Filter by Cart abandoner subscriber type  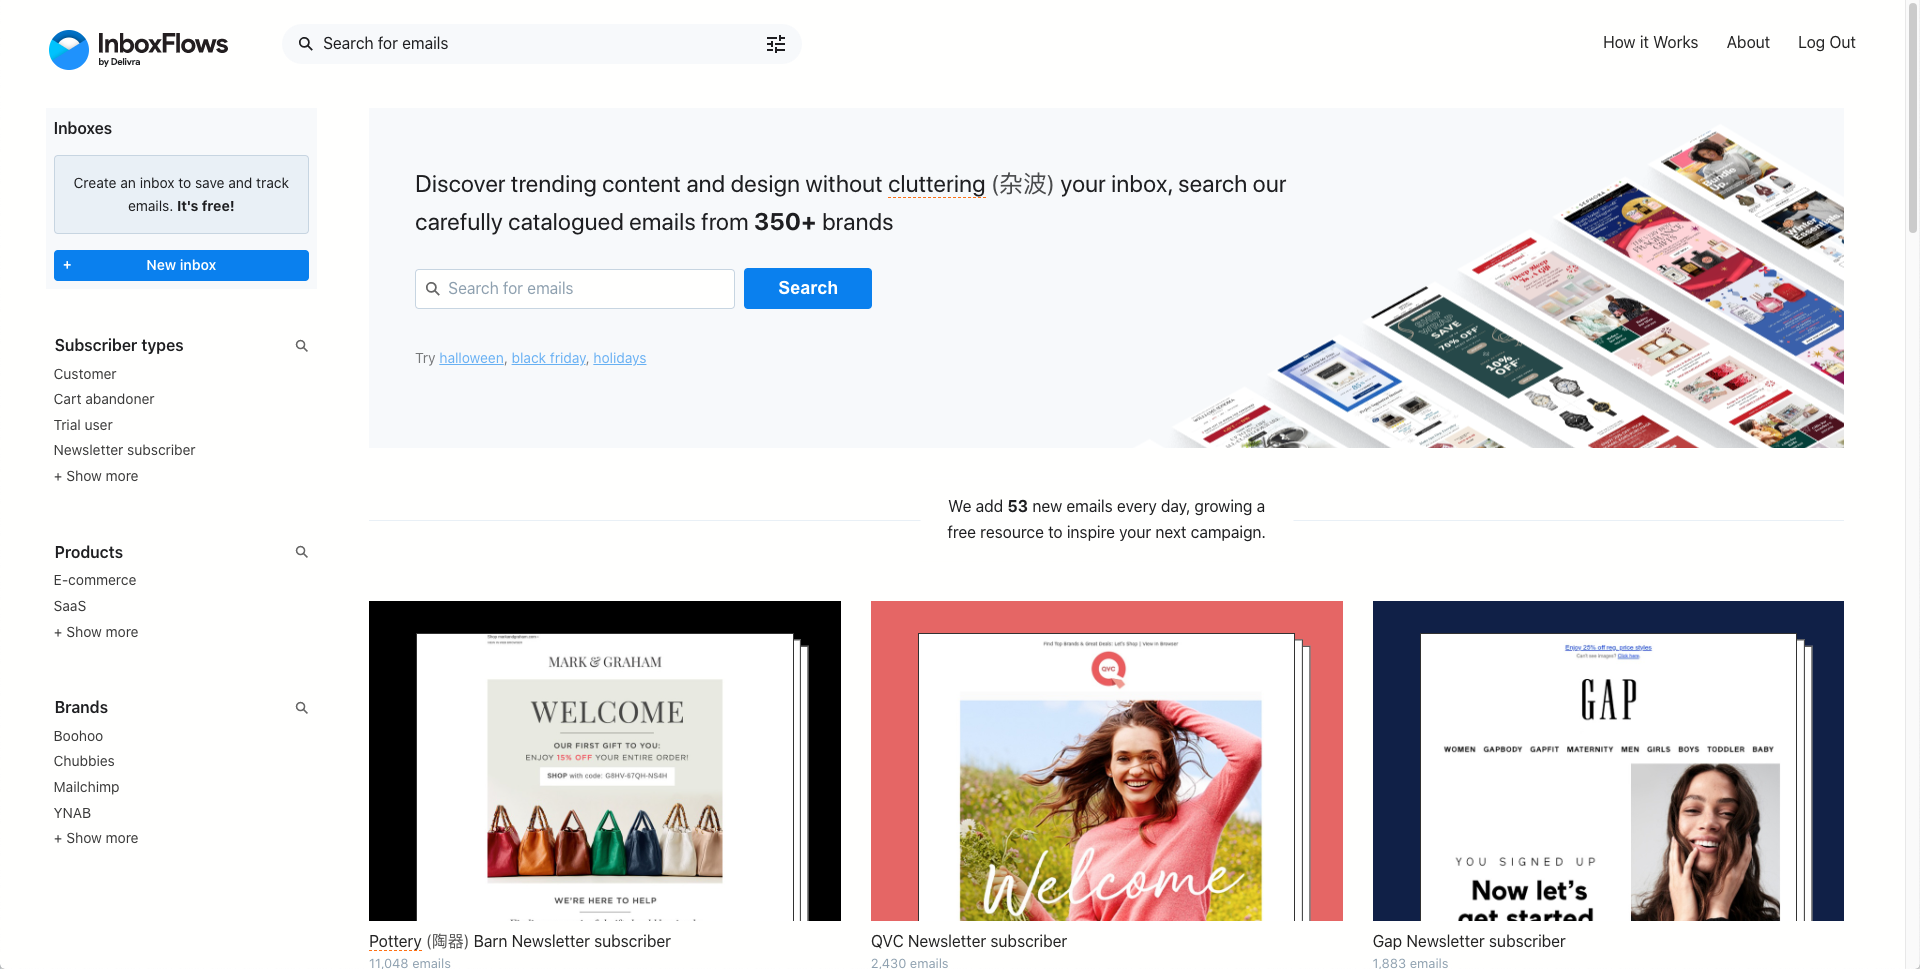(104, 399)
